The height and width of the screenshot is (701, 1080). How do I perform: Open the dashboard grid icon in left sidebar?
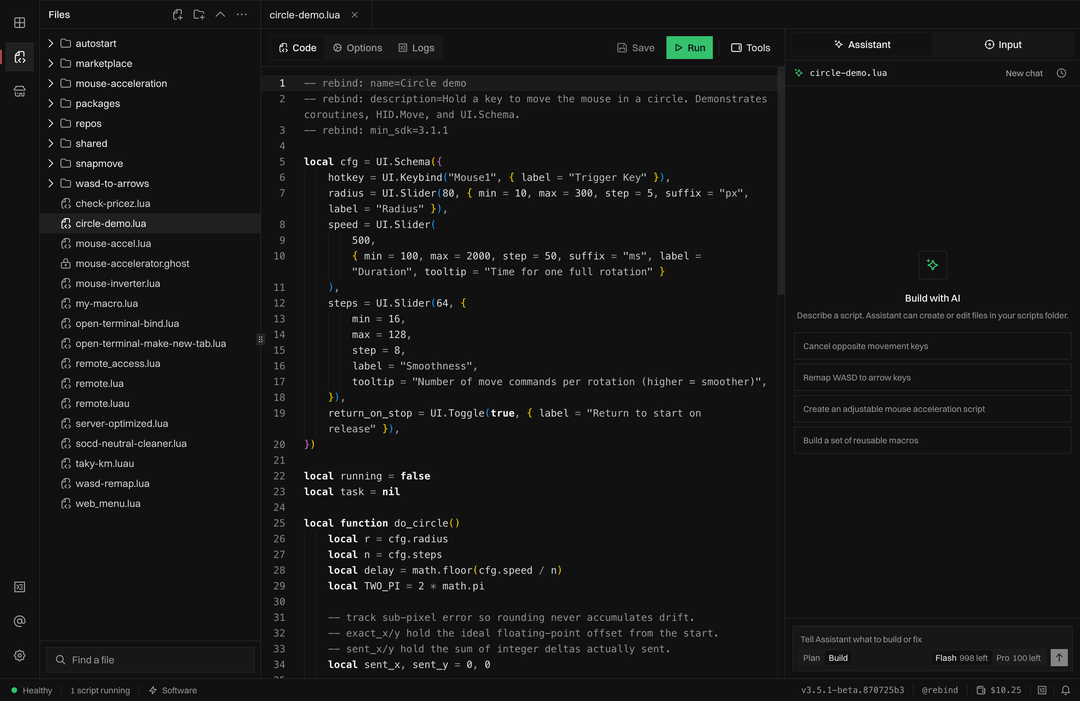coord(19,23)
